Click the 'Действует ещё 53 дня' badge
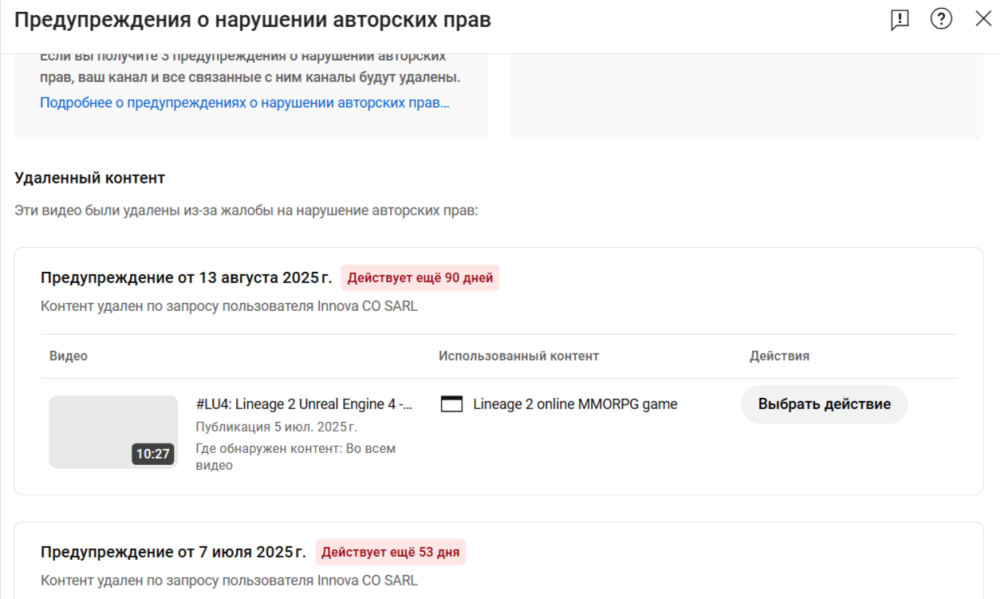This screenshot has height=599, width=1000. [x=391, y=552]
